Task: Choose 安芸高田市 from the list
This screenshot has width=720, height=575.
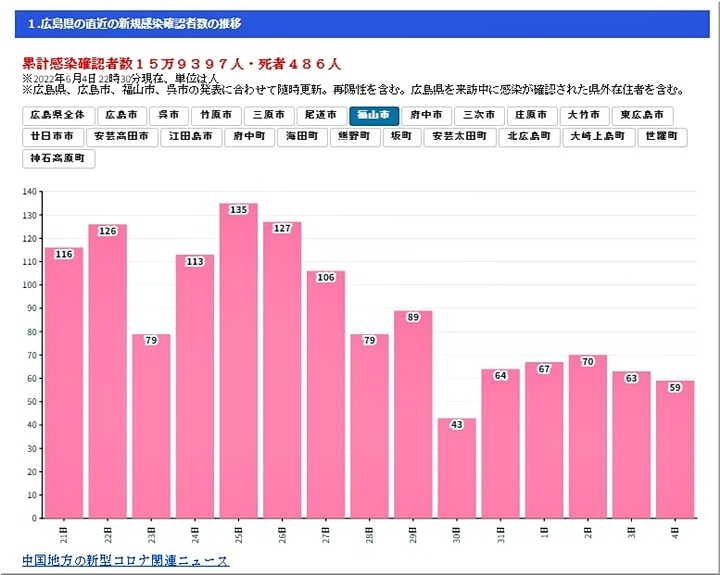Action: click(x=122, y=136)
